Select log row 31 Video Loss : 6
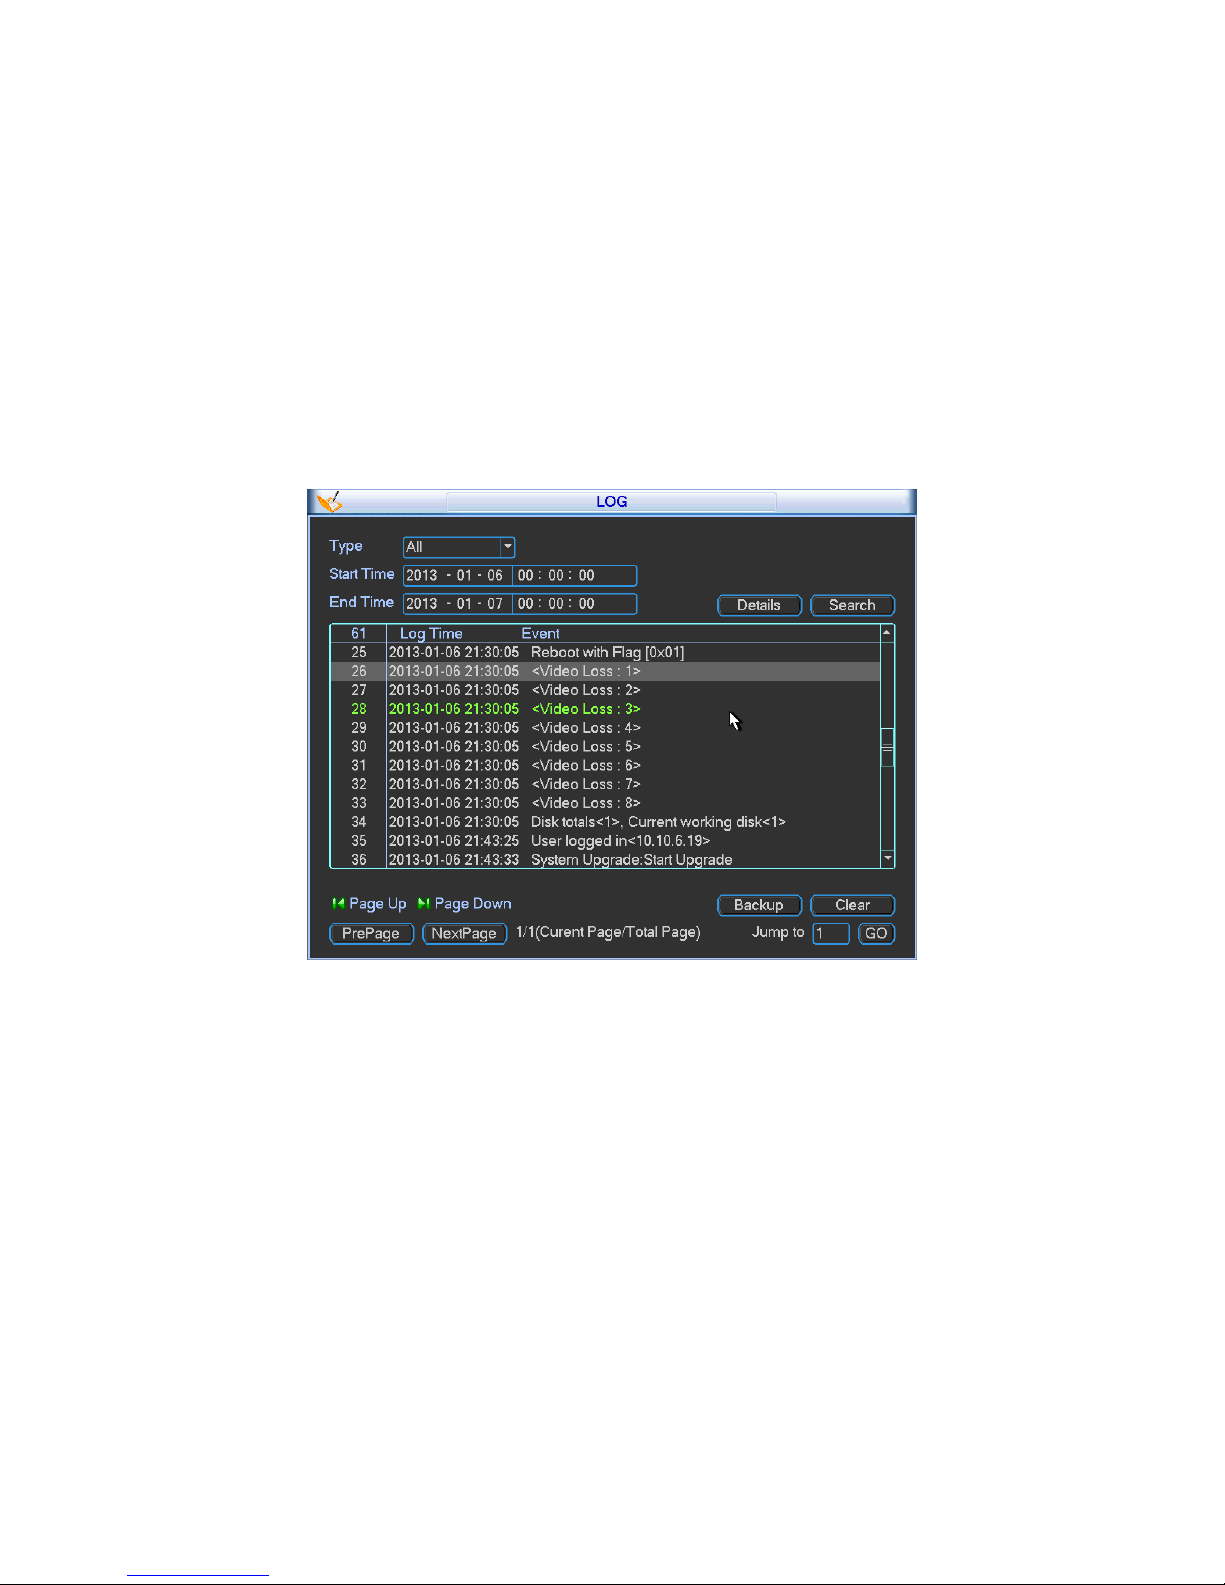The height and width of the screenshot is (1585, 1225). click(x=605, y=766)
